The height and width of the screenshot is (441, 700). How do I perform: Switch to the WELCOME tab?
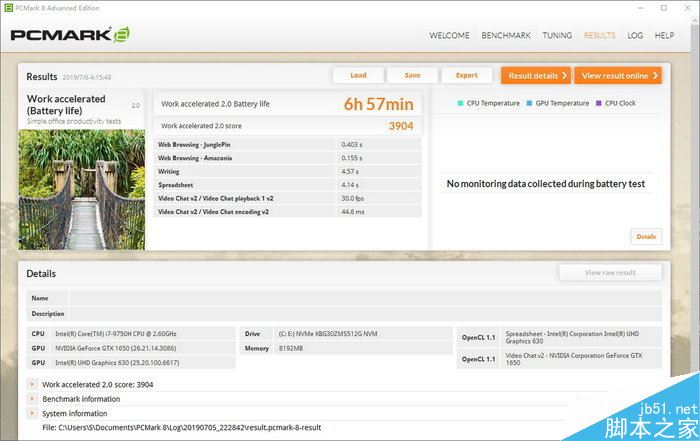449,35
